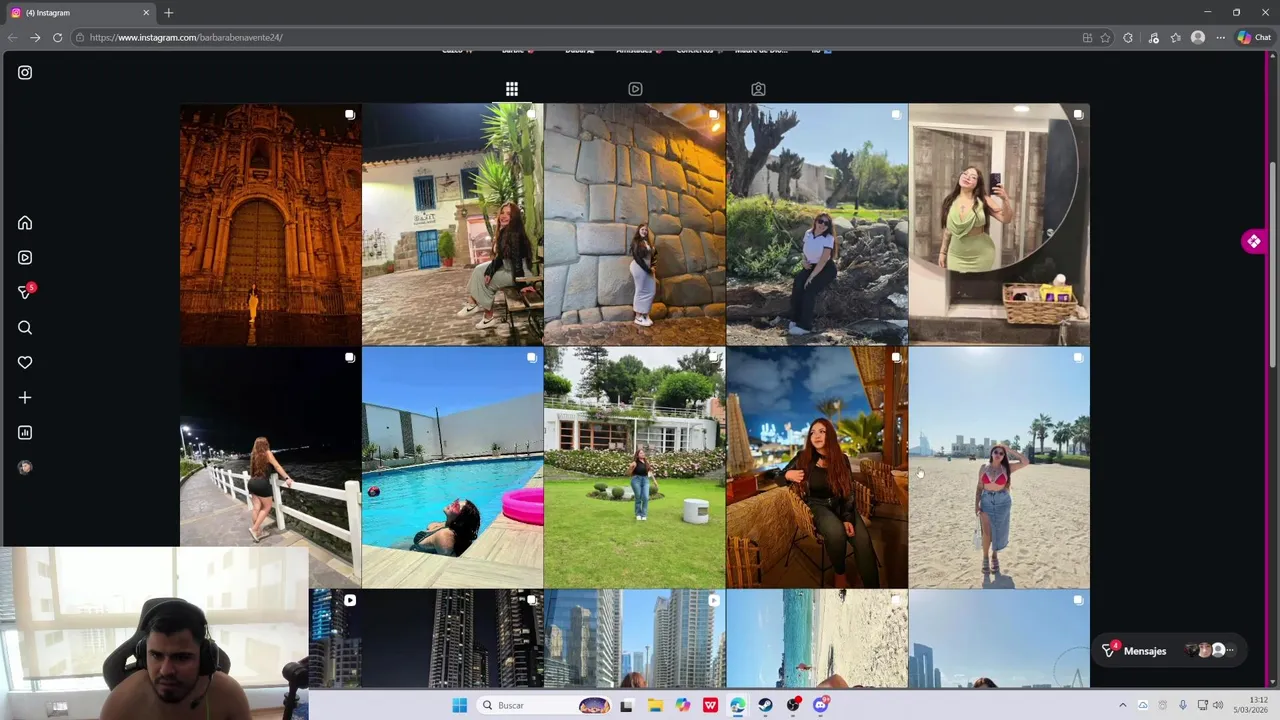Select the Instagram browser tab
Viewport: 1280px width, 720px height.
point(80,13)
